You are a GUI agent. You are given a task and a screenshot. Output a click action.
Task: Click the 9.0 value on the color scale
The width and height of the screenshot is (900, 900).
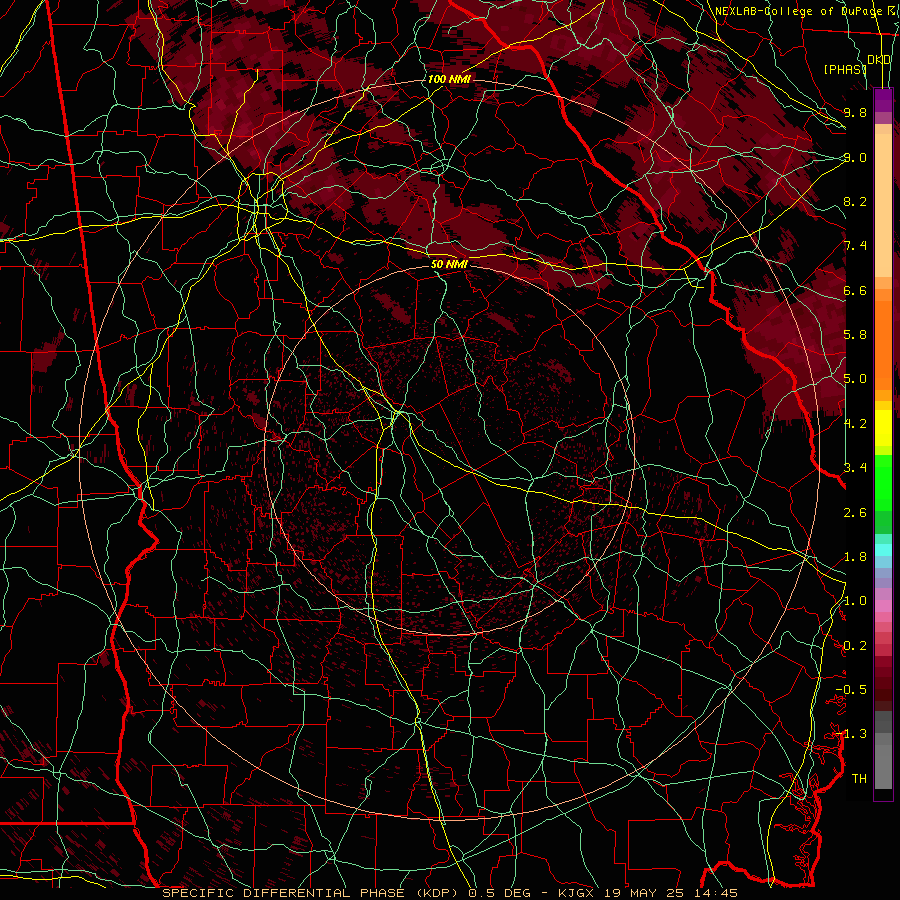(x=855, y=157)
